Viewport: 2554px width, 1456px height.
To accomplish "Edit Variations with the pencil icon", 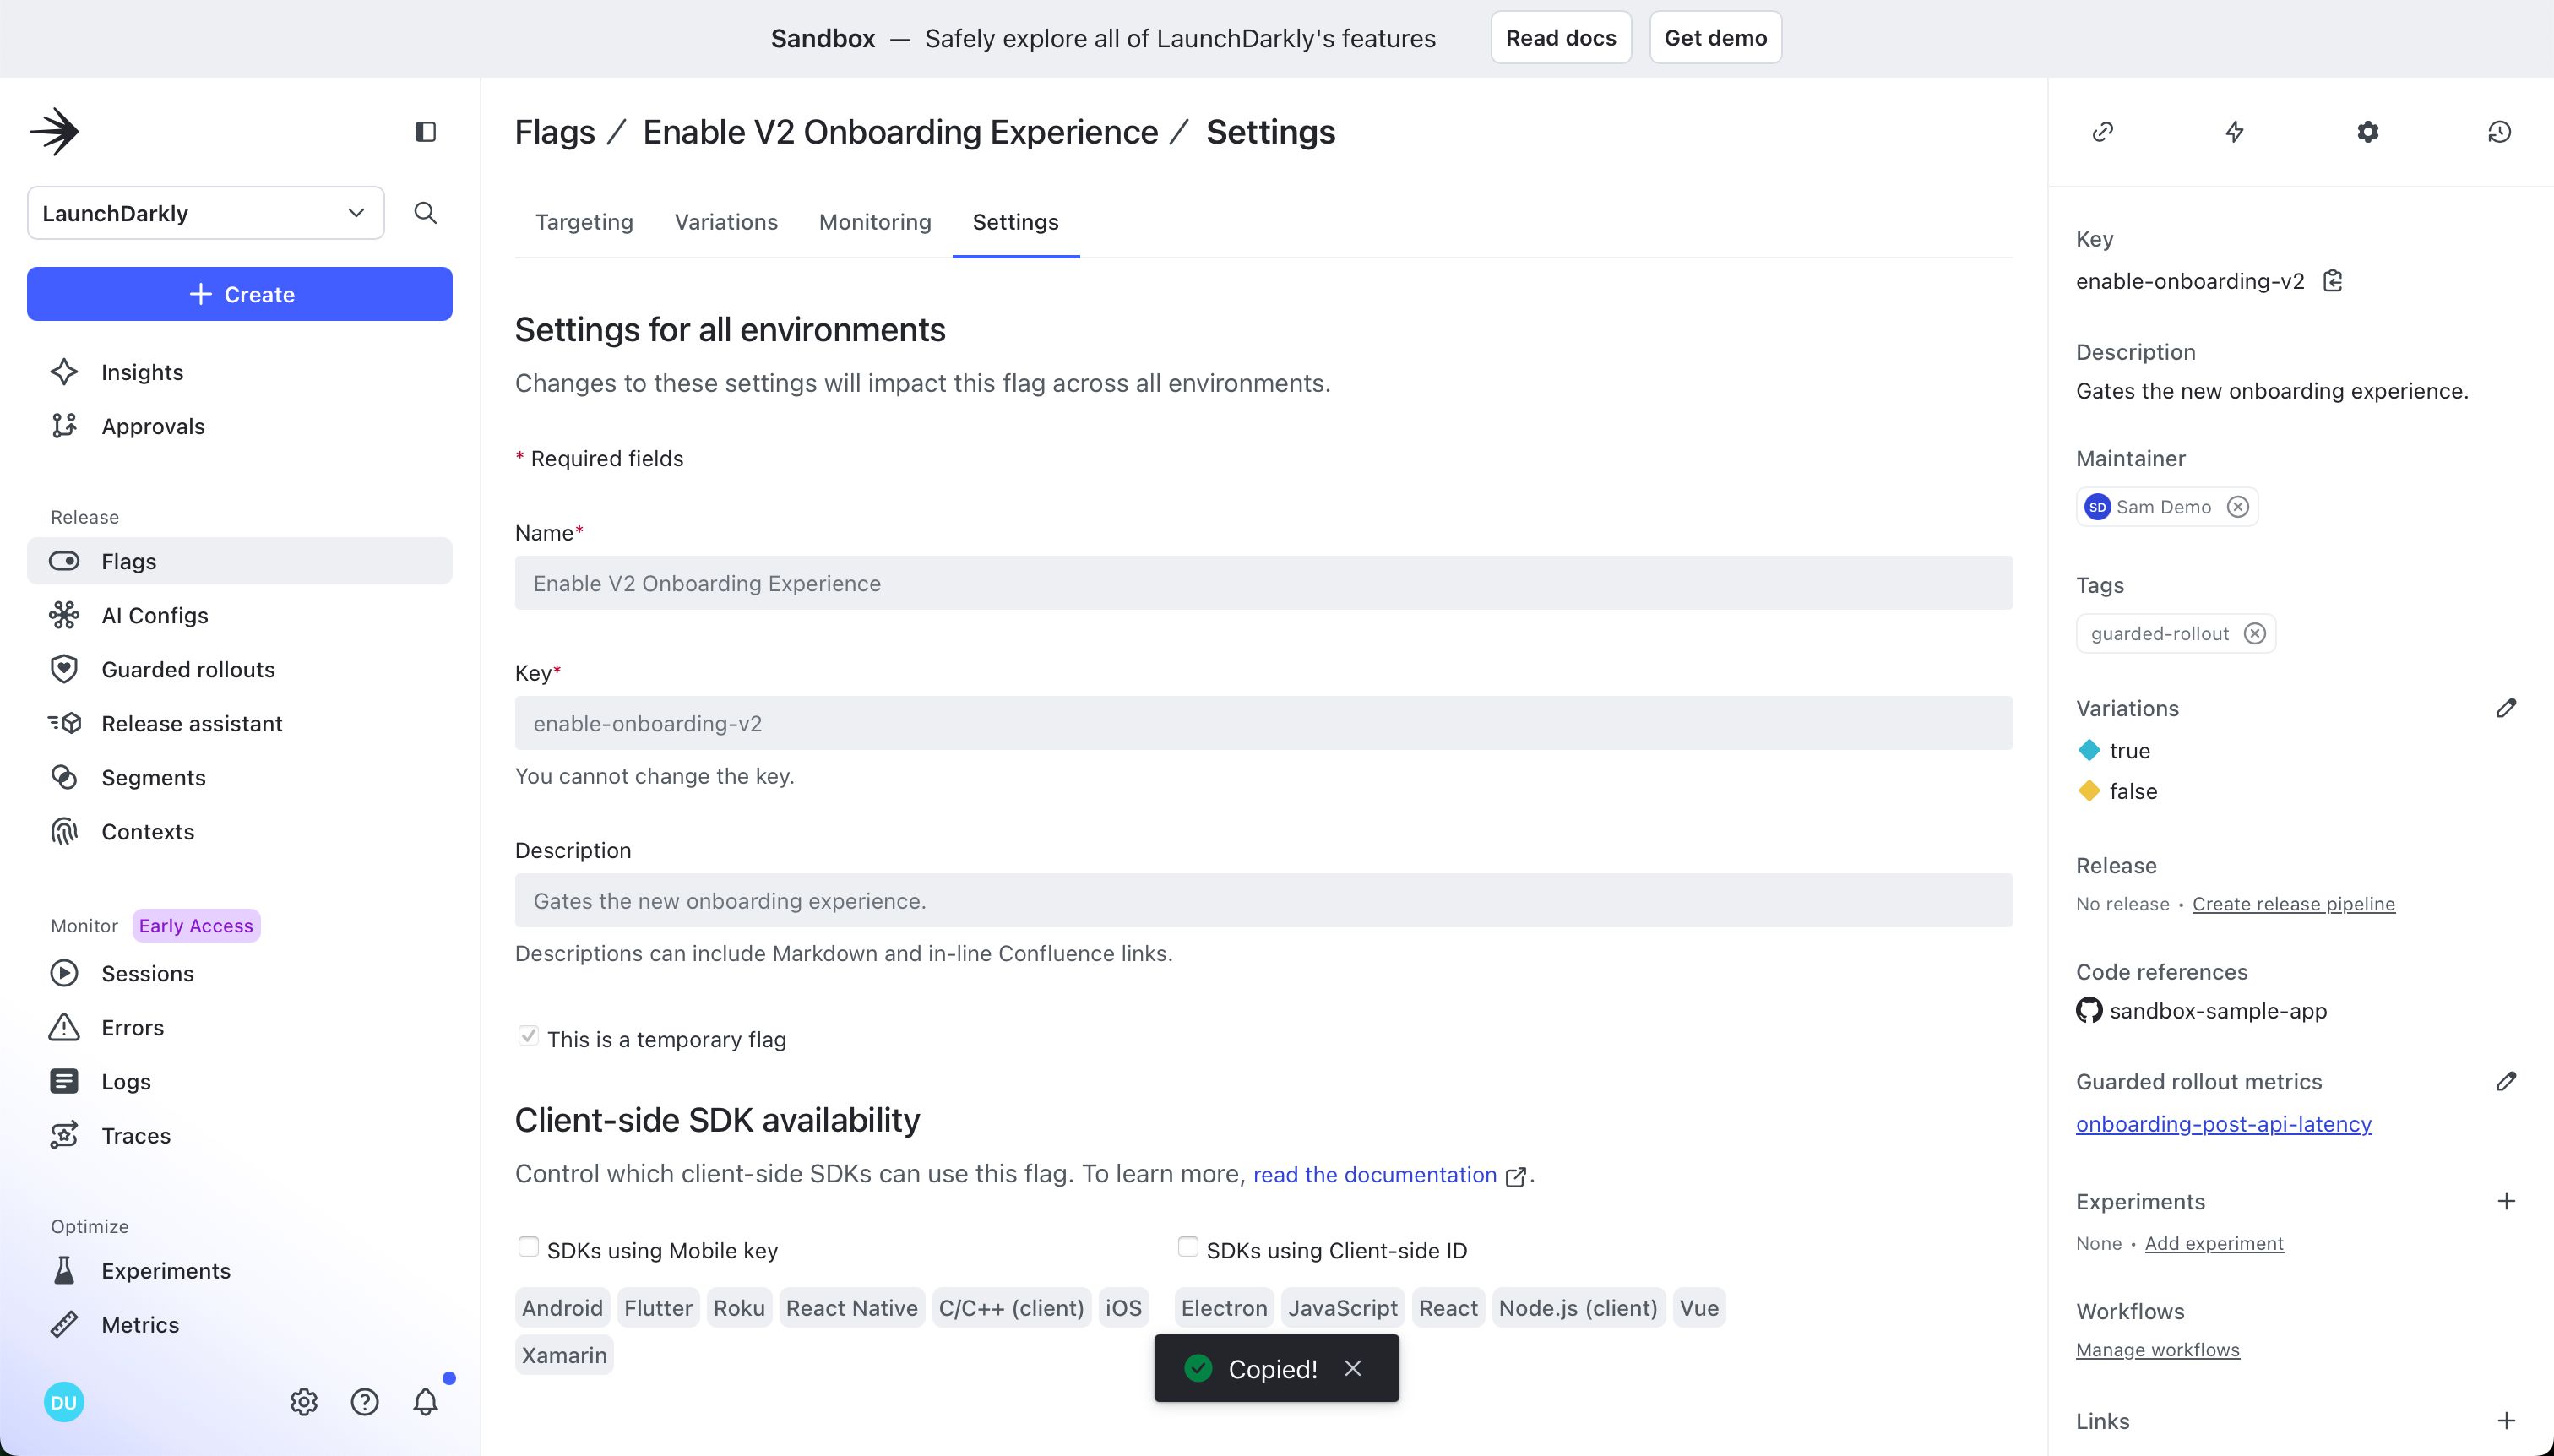I will (x=2506, y=708).
